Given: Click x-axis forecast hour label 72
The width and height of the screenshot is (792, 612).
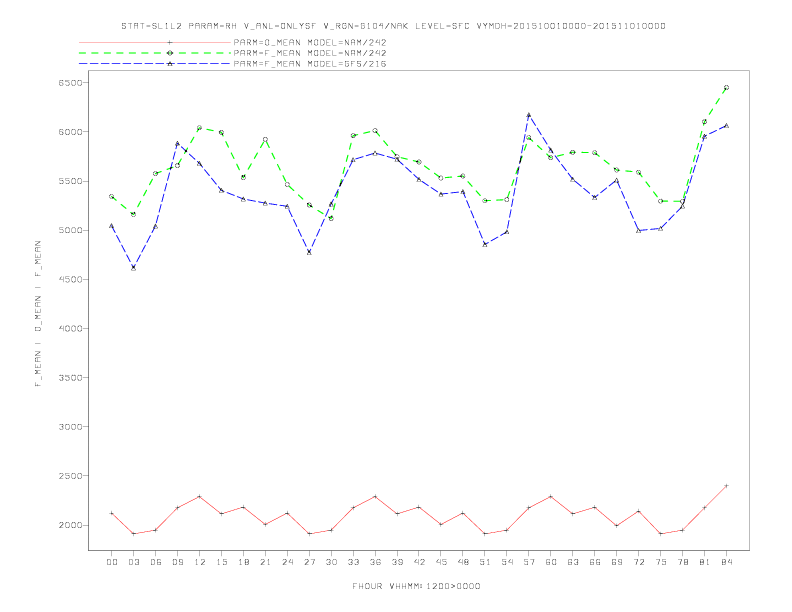Looking at the screenshot, I should 639,562.
